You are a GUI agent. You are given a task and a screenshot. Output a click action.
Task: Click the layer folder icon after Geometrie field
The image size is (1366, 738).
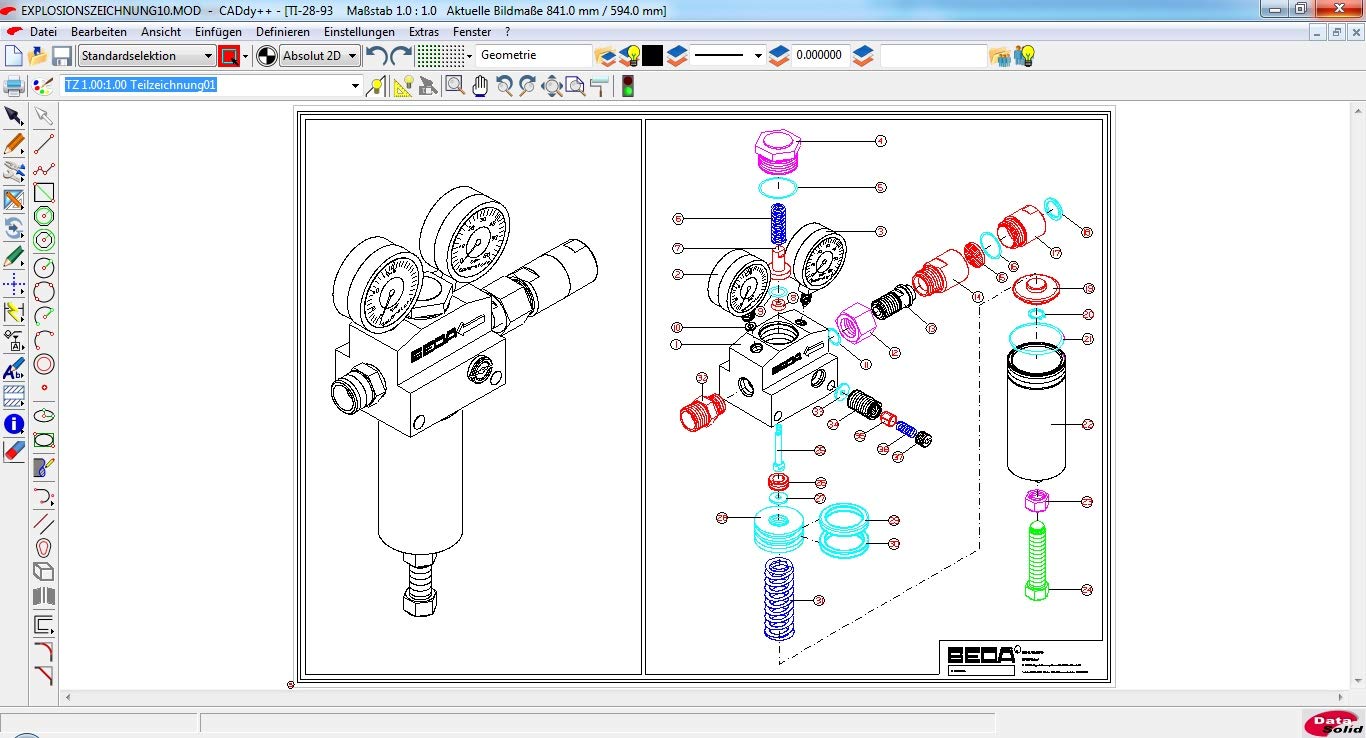tap(605, 56)
